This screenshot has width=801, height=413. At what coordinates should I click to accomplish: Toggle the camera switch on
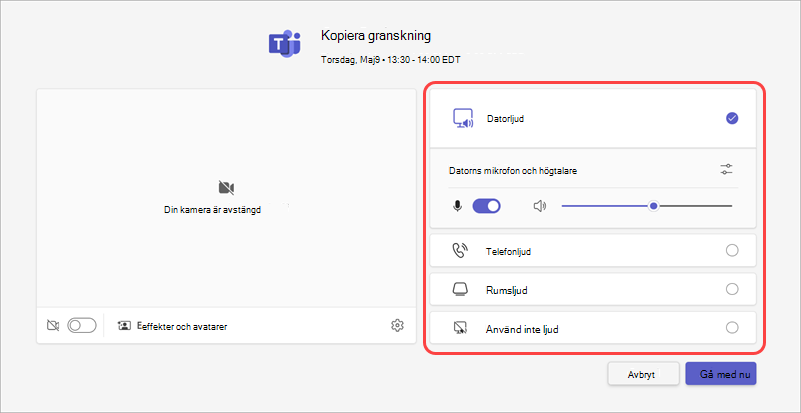[82, 326]
